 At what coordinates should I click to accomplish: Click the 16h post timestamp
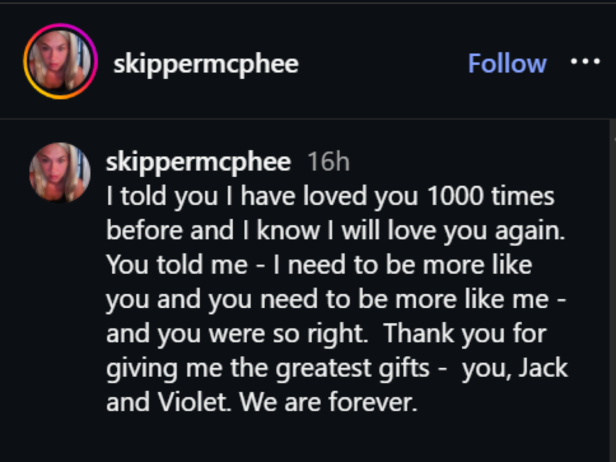tap(328, 162)
